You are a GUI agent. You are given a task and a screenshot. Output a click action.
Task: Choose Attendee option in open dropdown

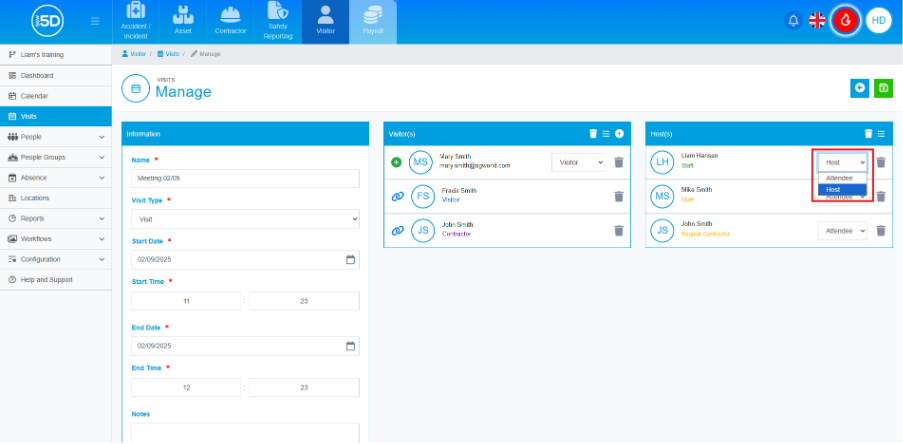pyautogui.click(x=843, y=179)
